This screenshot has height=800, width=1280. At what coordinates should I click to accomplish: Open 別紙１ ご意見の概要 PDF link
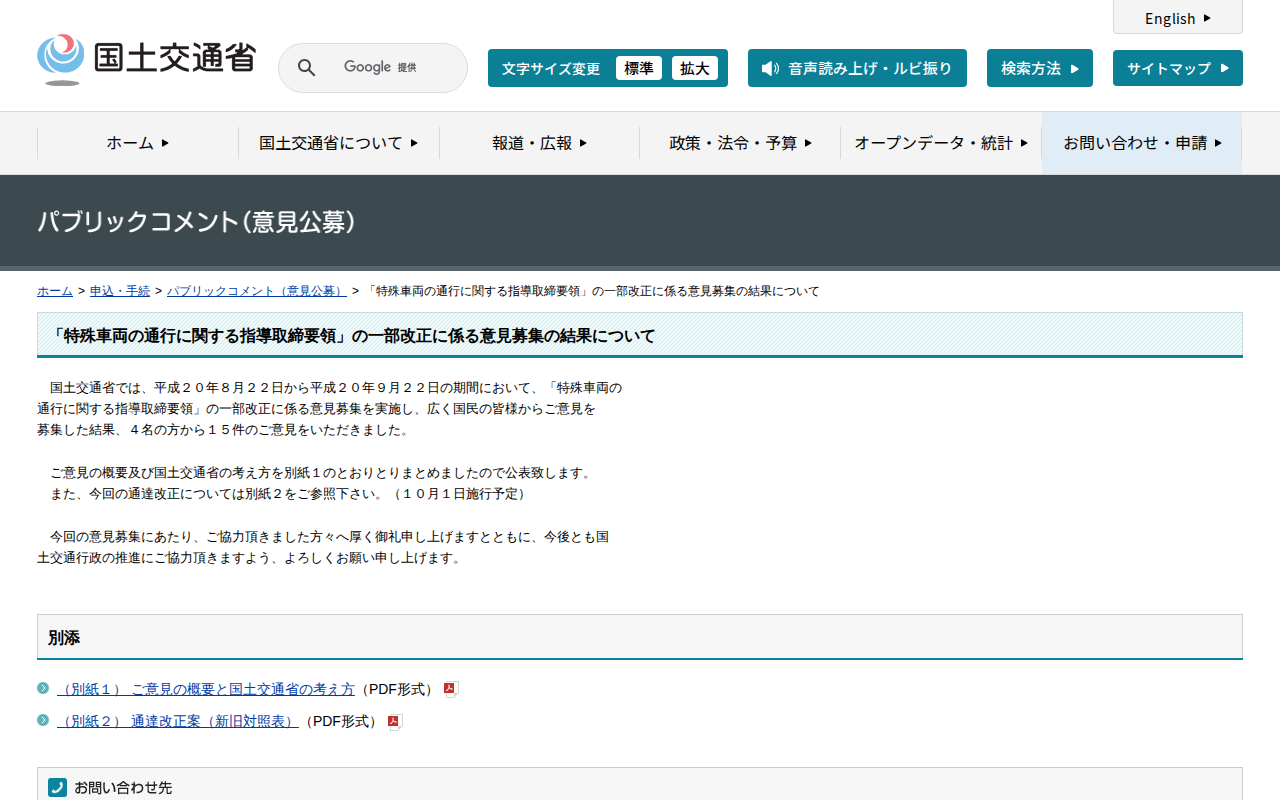206,689
